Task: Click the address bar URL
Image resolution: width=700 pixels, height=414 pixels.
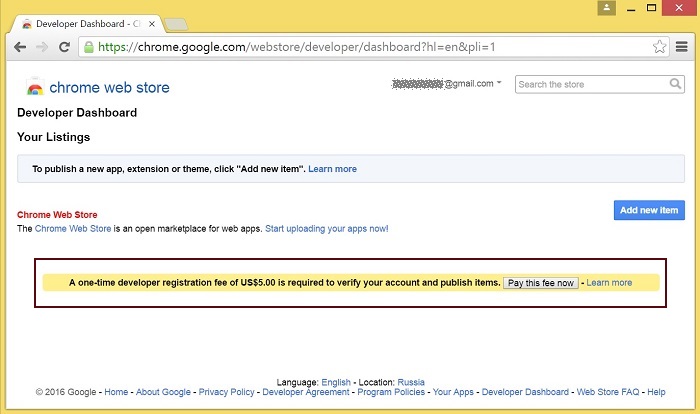Action: (300, 47)
